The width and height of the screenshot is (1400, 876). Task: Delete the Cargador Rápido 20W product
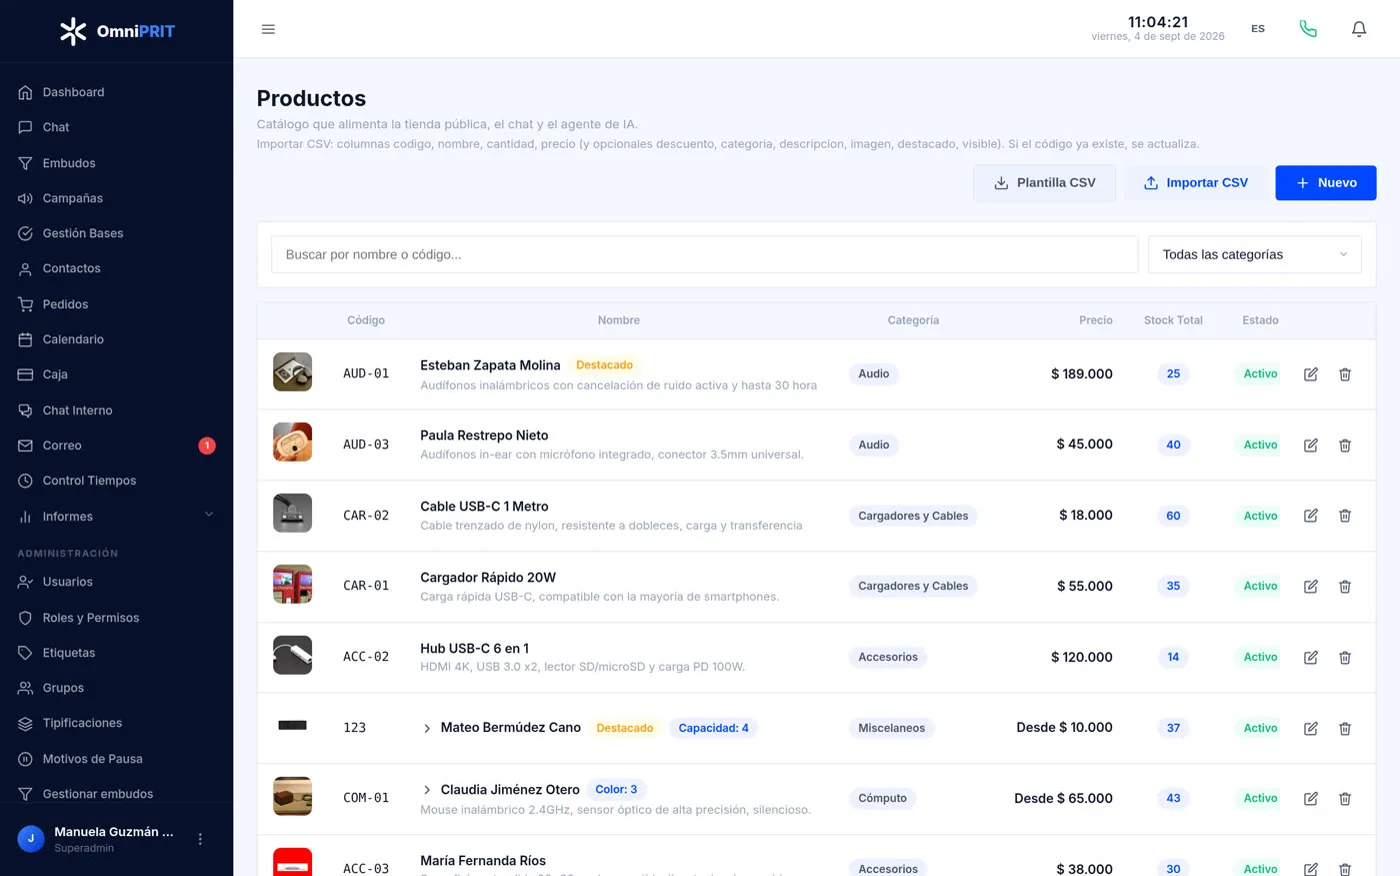click(x=1345, y=586)
